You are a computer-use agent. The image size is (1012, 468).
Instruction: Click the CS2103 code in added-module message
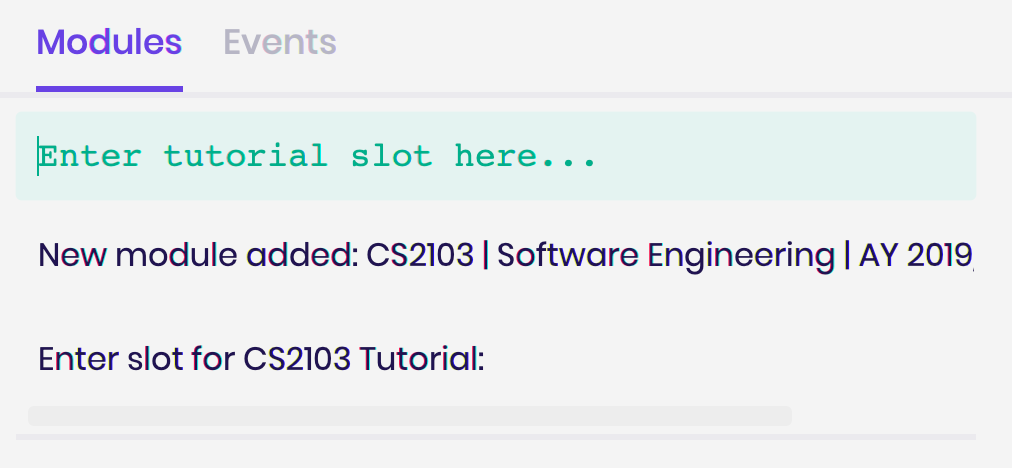(x=420, y=256)
